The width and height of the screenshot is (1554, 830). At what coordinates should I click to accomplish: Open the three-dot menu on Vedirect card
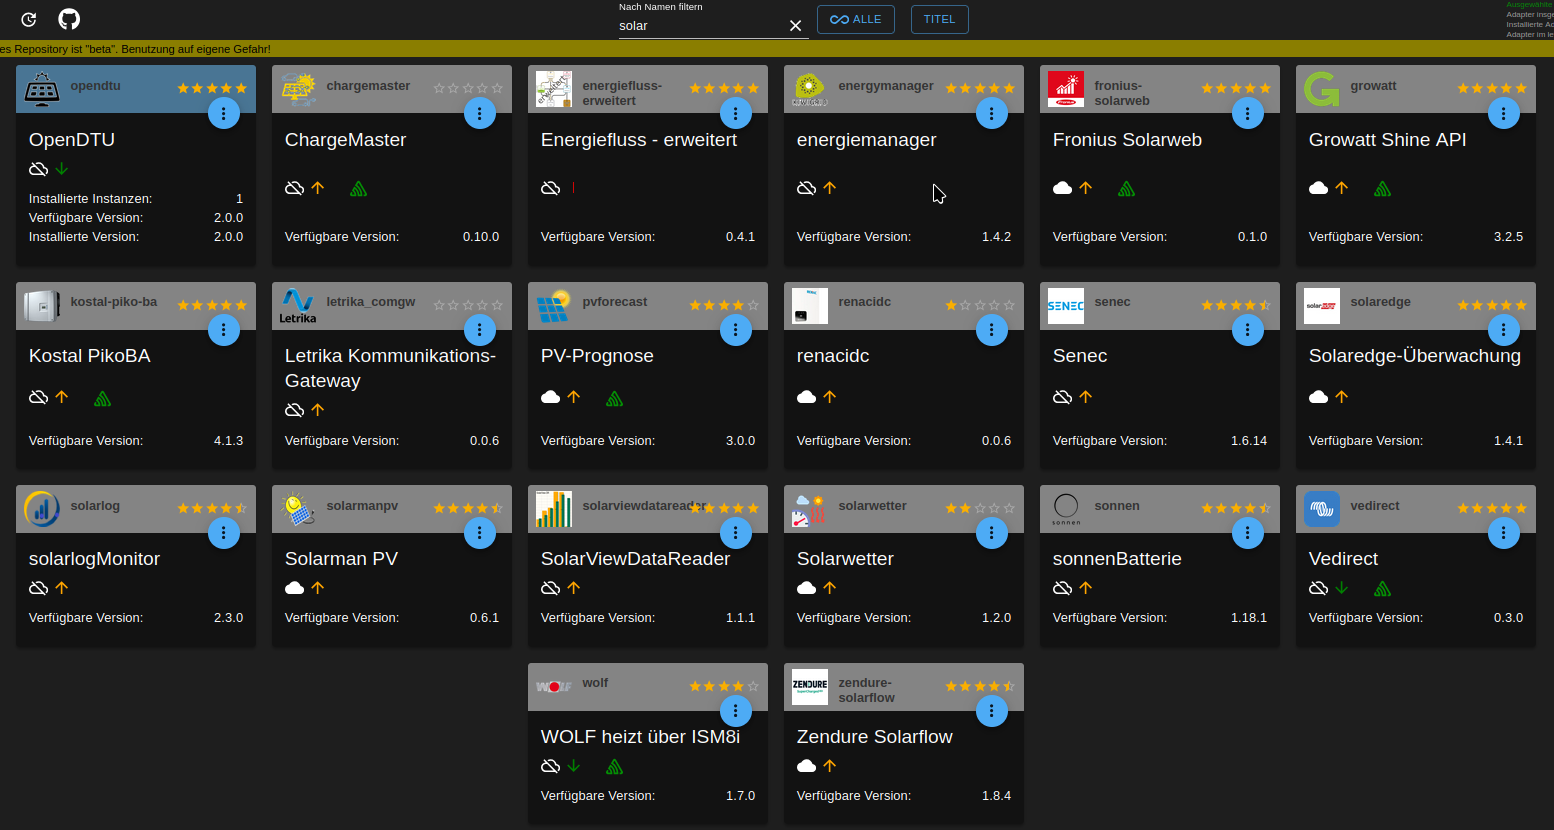(x=1504, y=533)
